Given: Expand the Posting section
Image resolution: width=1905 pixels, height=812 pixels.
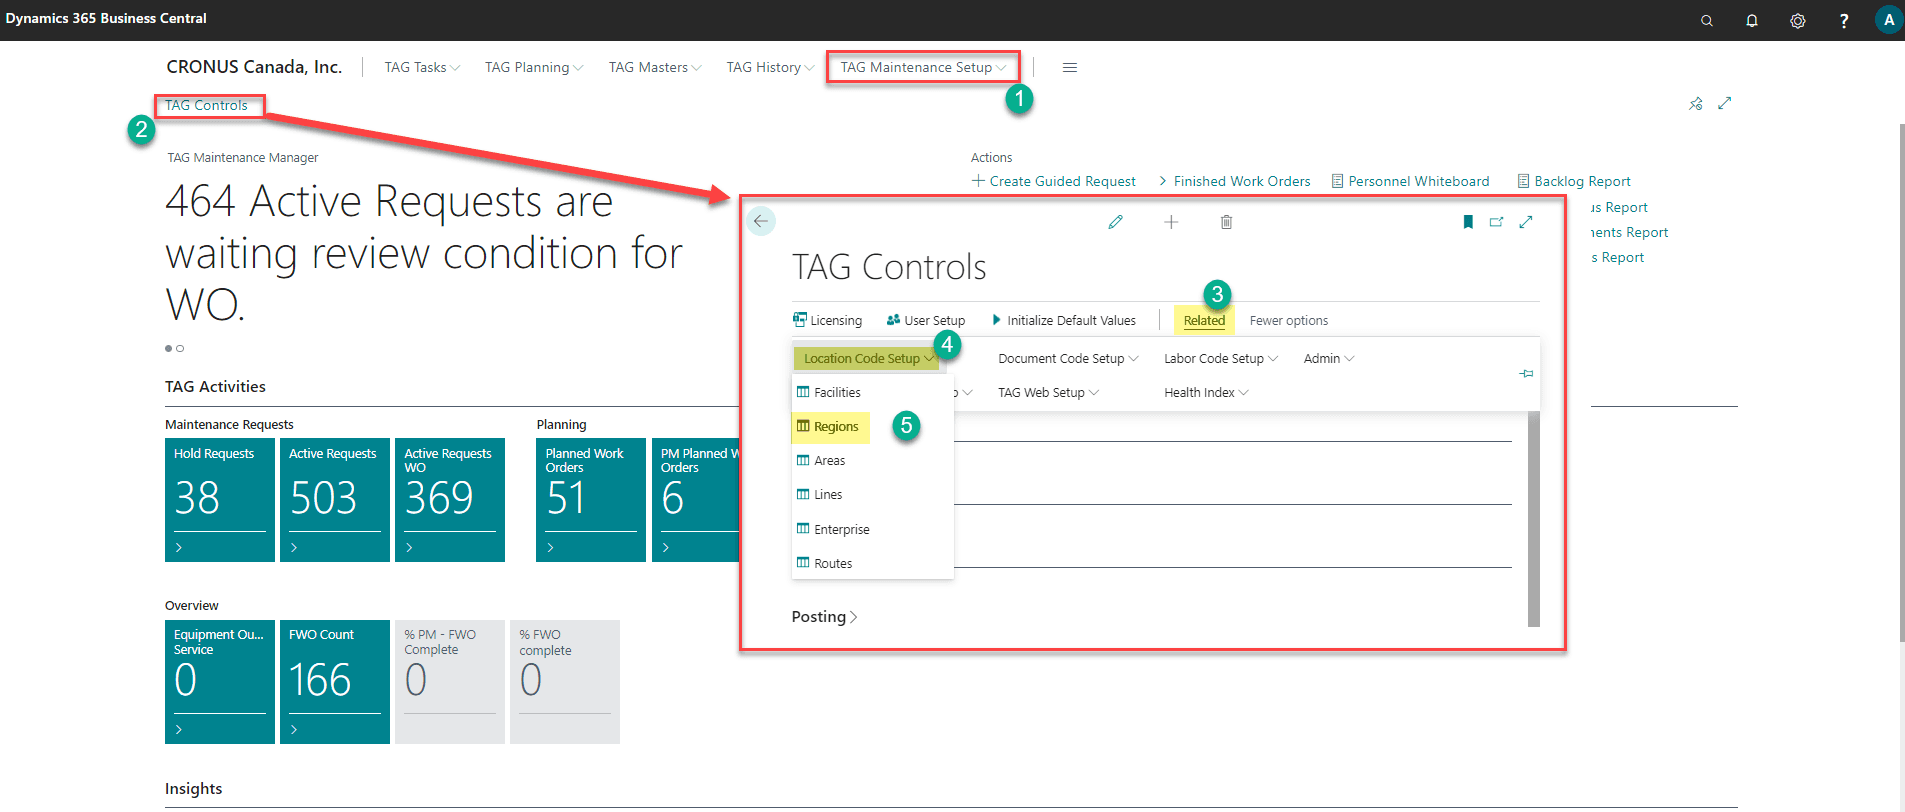Looking at the screenshot, I should (824, 616).
